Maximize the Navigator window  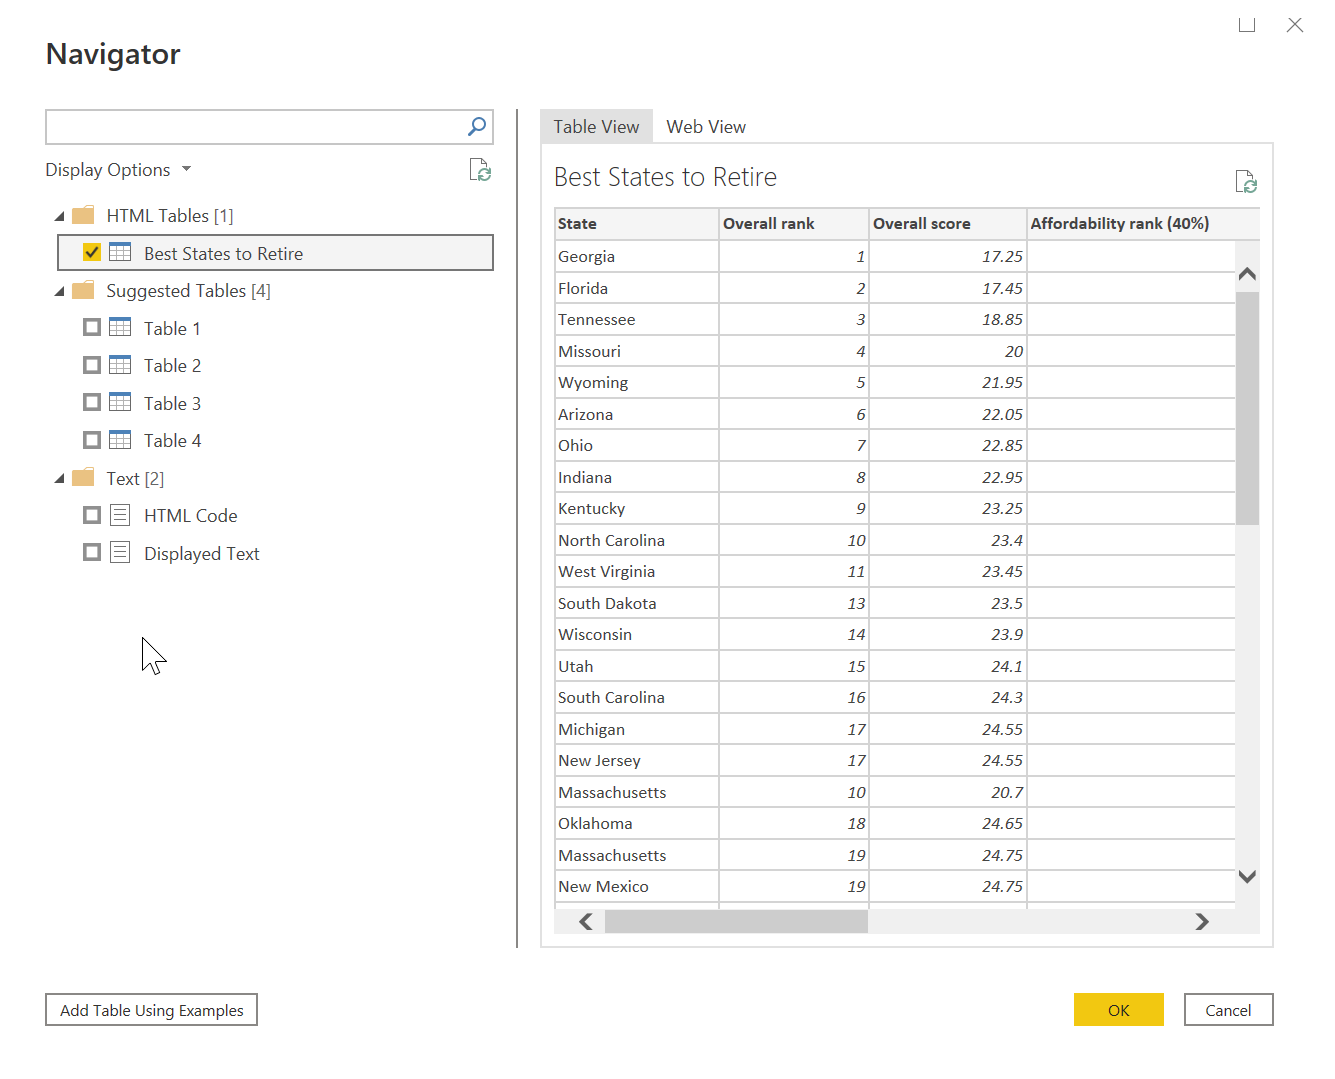[1247, 24]
